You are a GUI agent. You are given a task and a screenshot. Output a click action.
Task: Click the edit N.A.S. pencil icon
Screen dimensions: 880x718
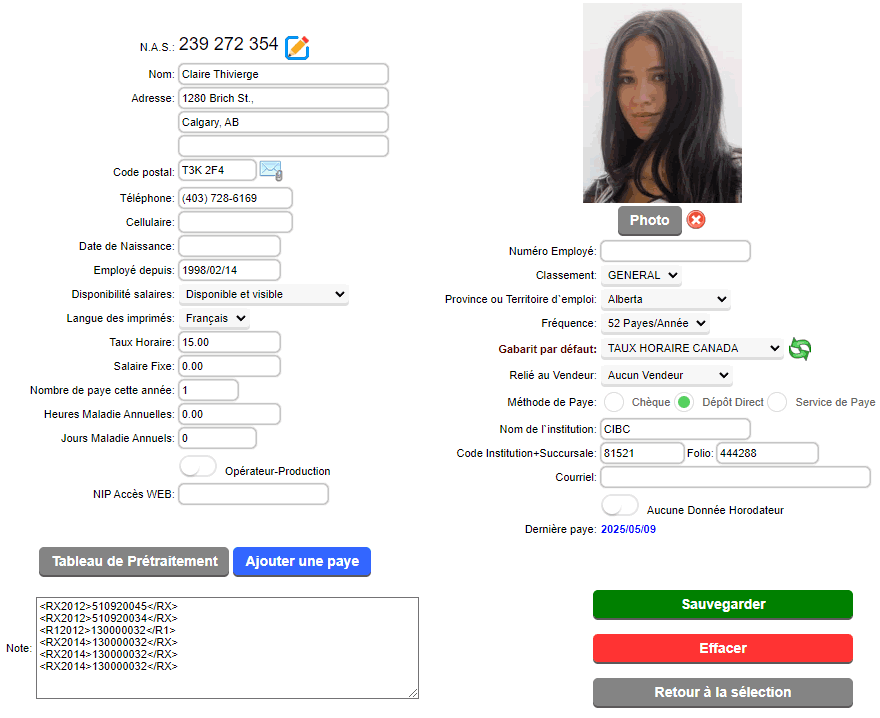297,47
